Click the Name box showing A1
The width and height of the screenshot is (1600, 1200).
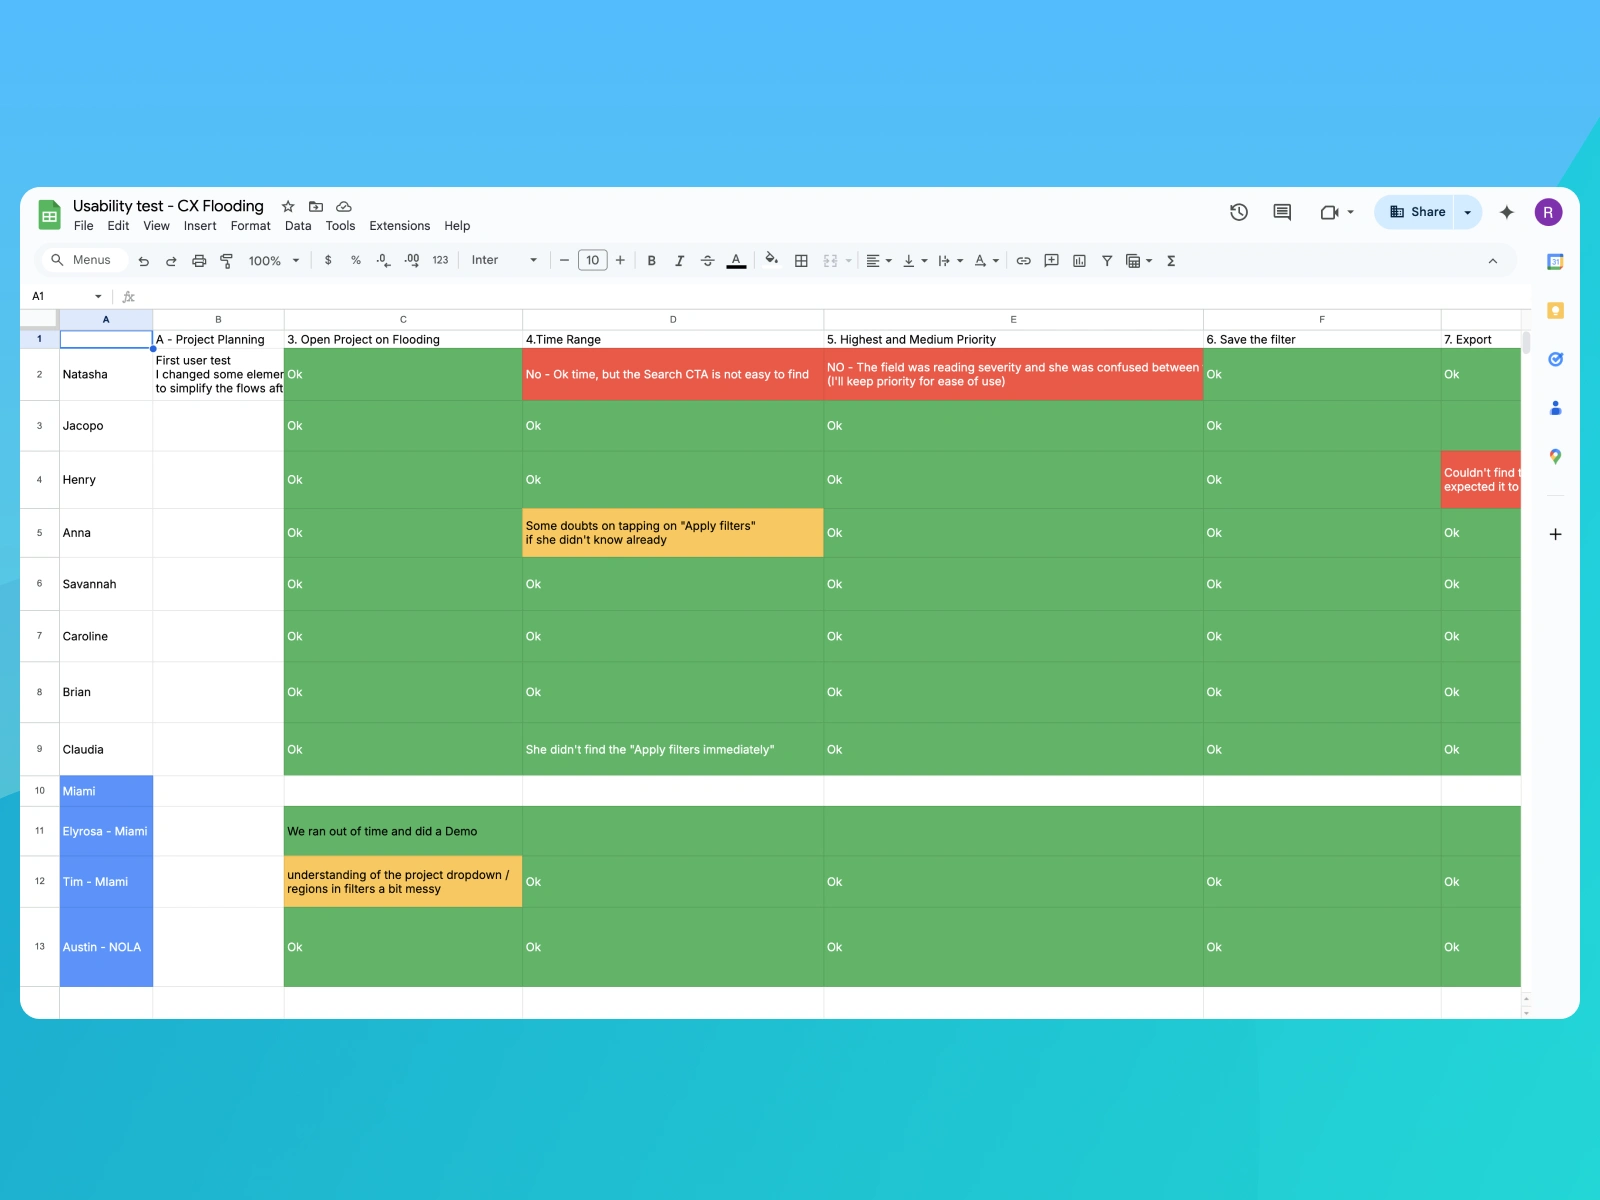tap(66, 296)
